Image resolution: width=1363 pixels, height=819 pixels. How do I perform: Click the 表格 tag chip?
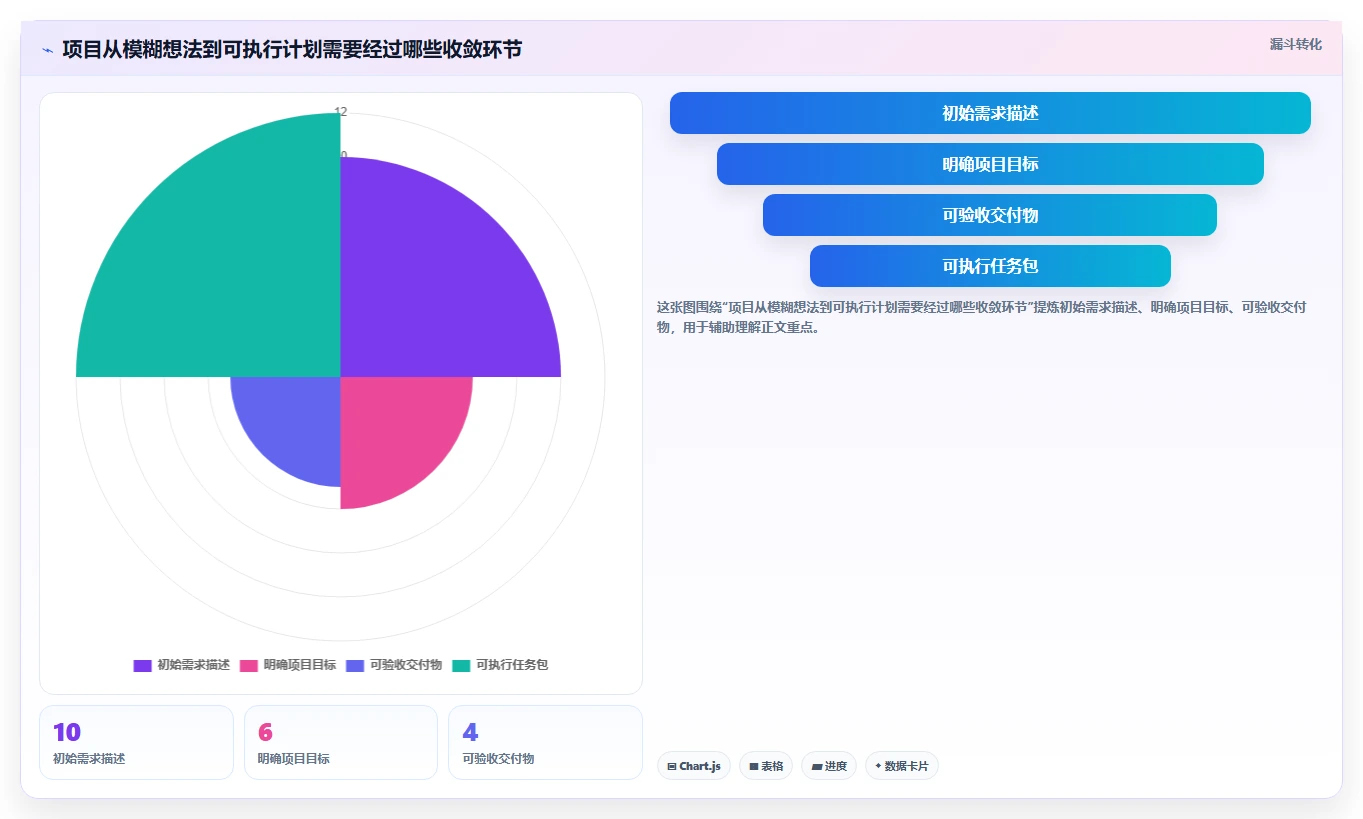click(766, 766)
